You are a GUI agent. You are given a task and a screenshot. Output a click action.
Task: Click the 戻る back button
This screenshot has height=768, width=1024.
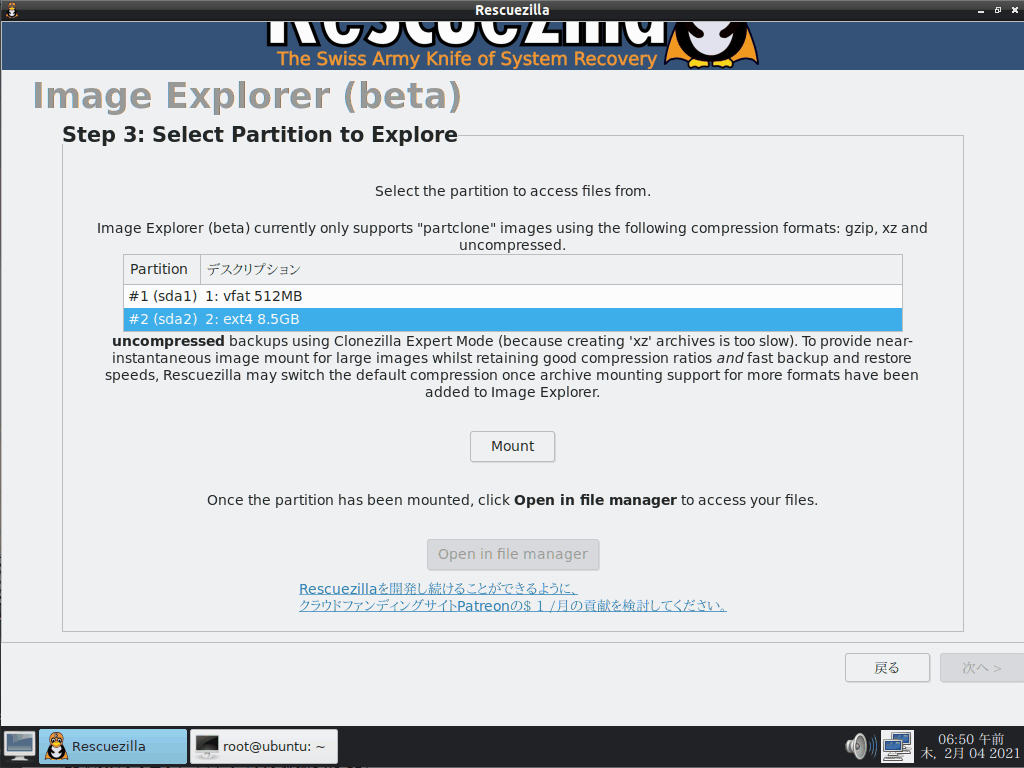point(887,667)
